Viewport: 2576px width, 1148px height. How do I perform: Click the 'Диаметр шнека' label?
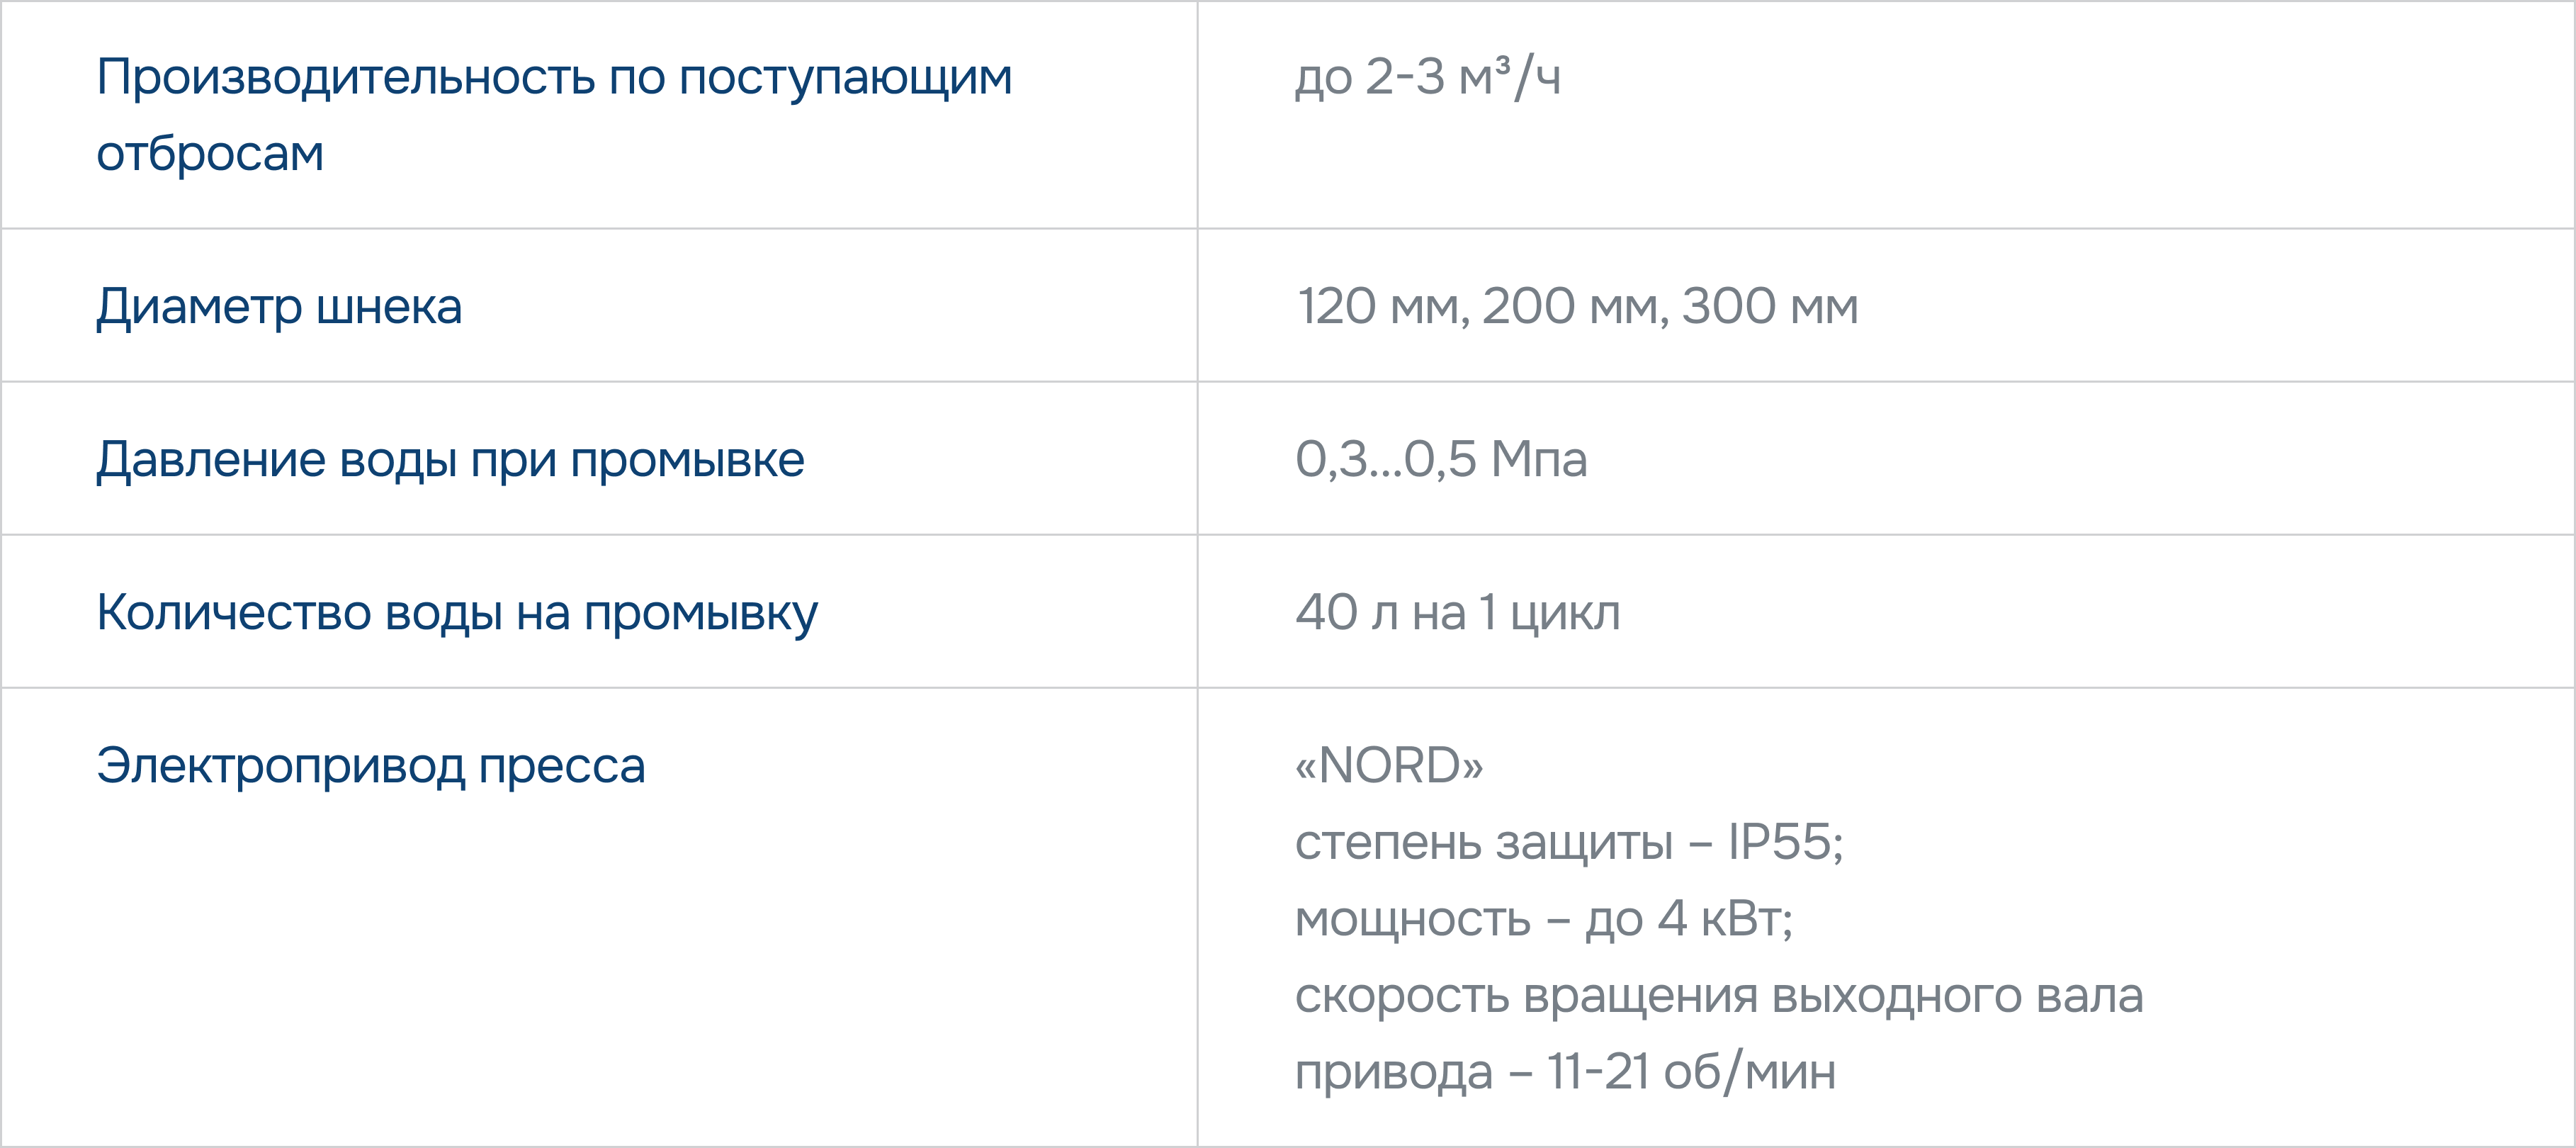click(279, 306)
